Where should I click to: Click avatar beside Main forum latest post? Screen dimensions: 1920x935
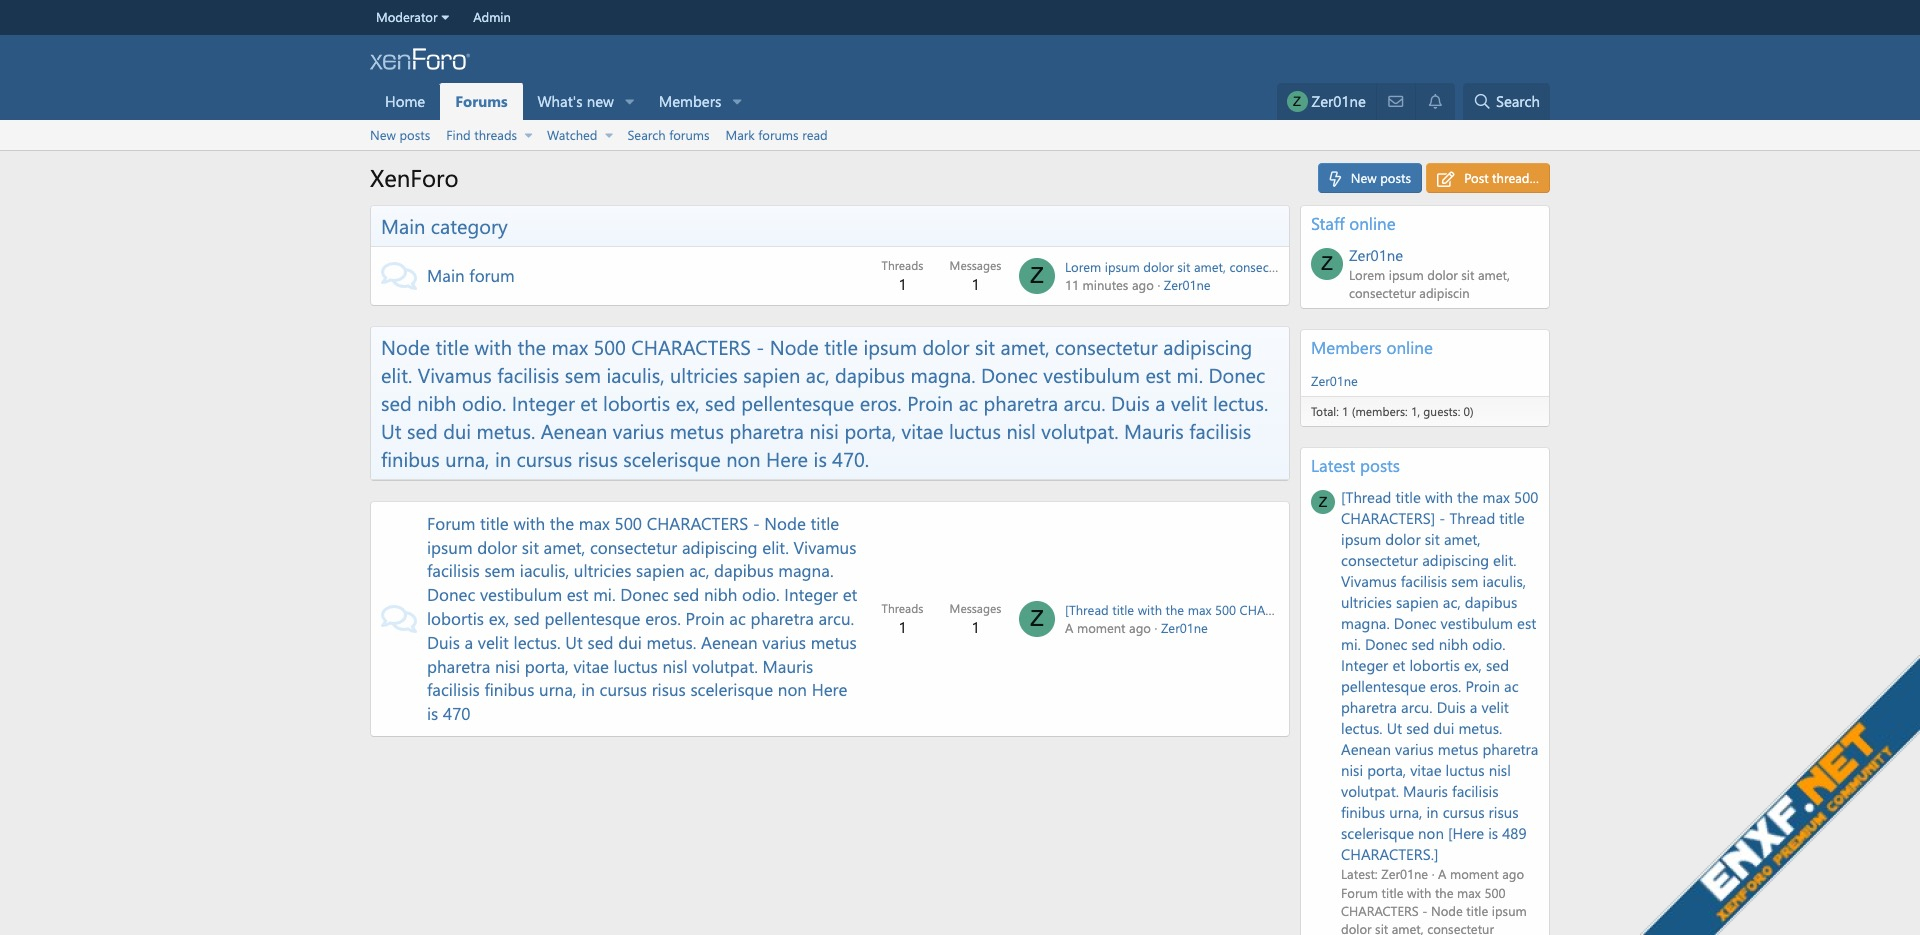[1037, 276]
